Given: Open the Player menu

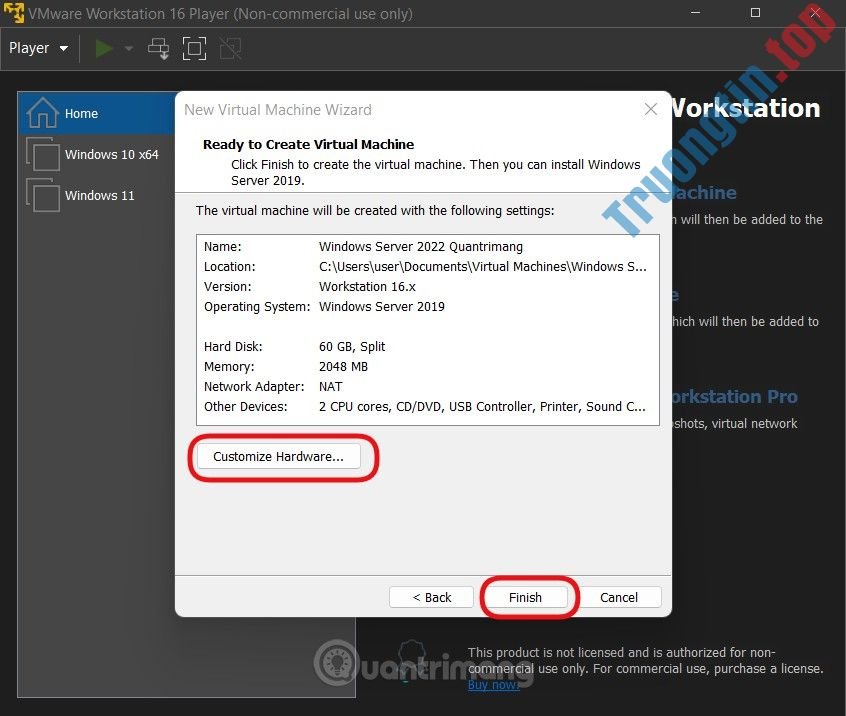Looking at the screenshot, I should coord(30,47).
